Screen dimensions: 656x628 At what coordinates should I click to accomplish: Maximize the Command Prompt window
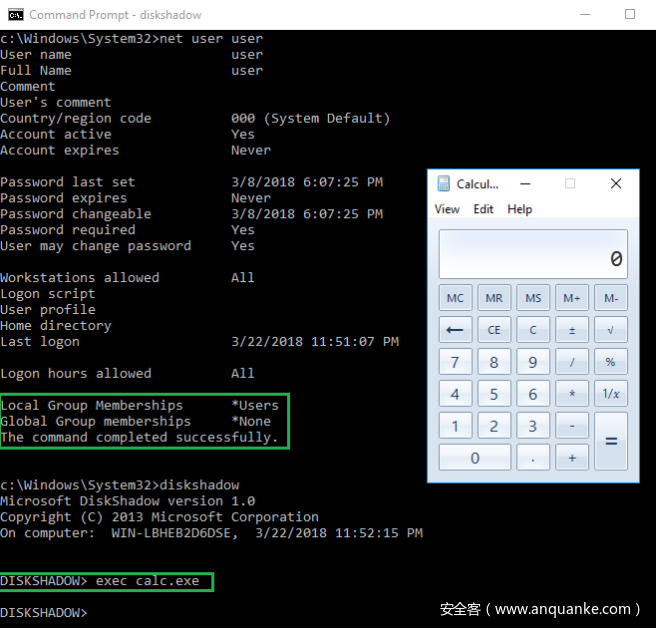click(x=630, y=15)
